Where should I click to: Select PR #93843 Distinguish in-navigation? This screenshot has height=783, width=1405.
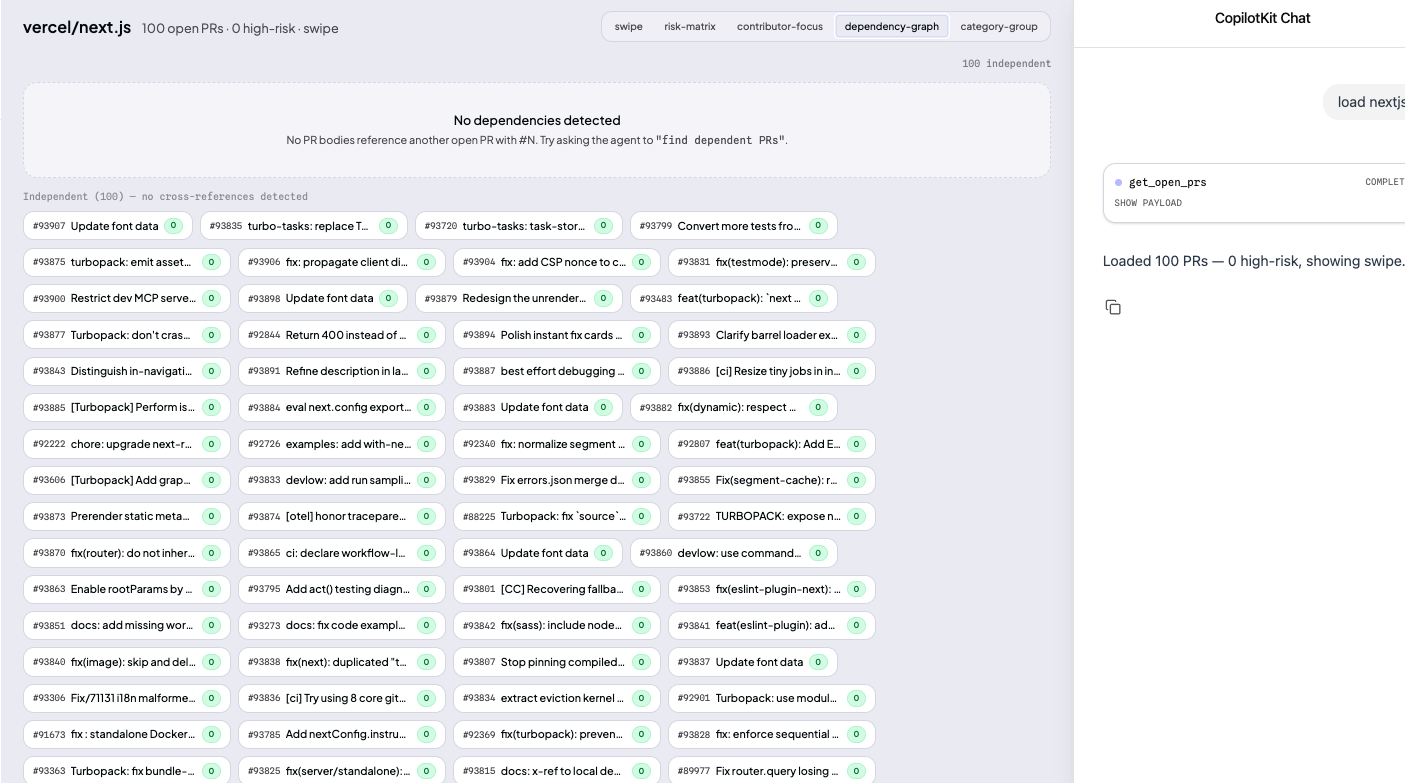tap(127, 371)
